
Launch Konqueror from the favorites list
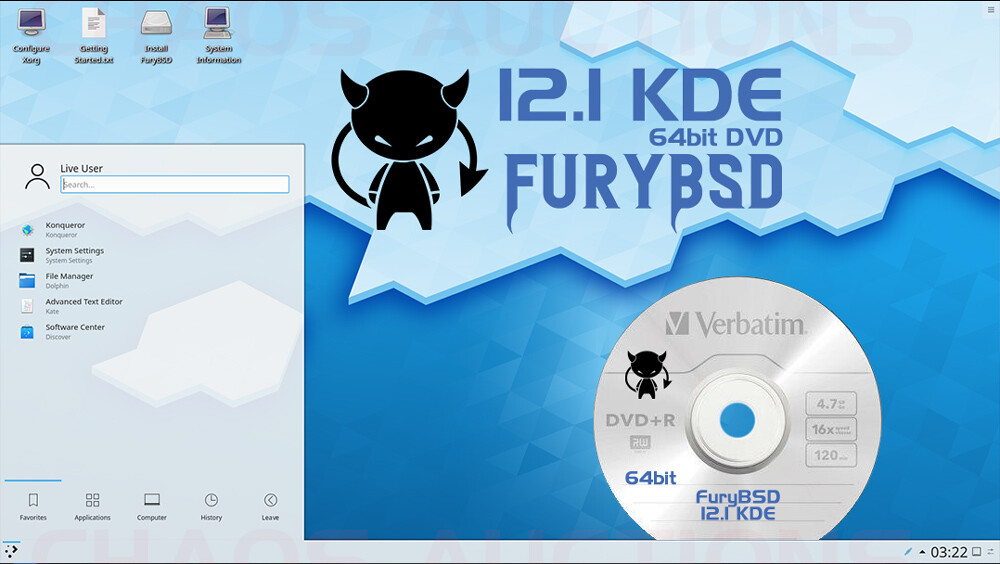coord(153,230)
